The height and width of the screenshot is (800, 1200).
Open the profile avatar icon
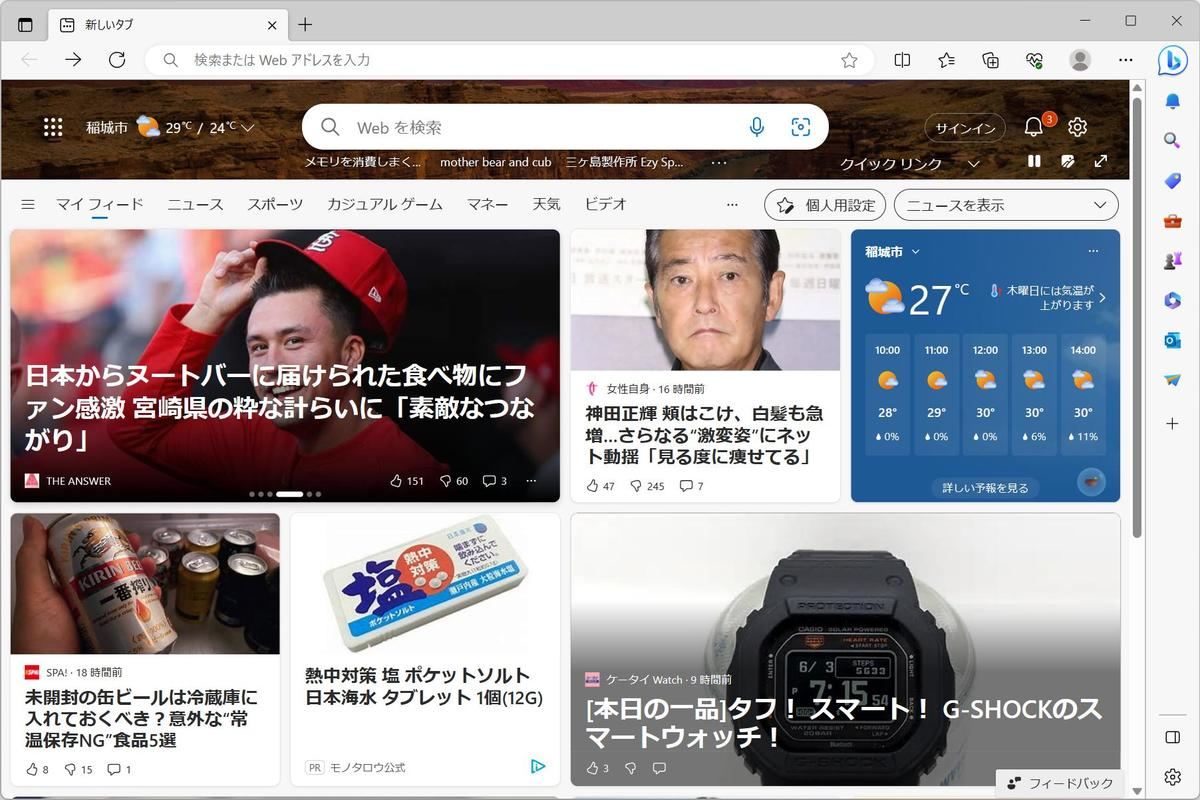click(1080, 60)
